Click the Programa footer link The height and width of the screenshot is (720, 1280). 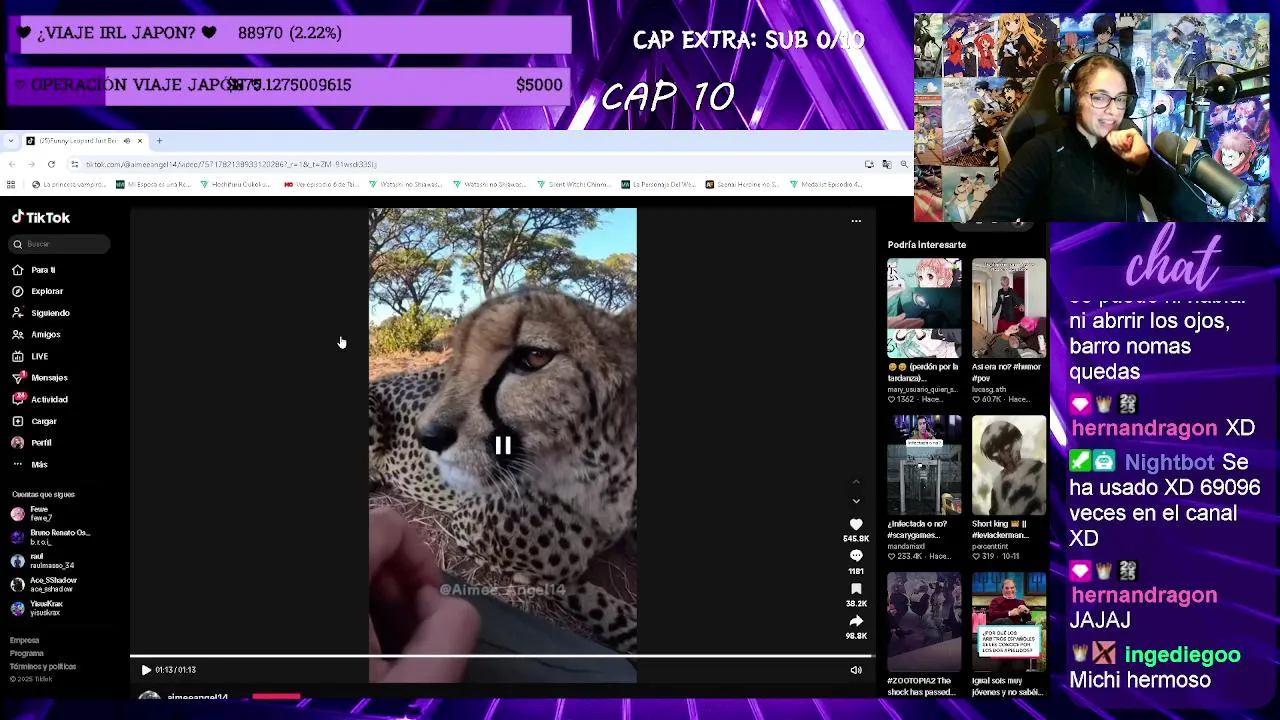click(x=27, y=653)
